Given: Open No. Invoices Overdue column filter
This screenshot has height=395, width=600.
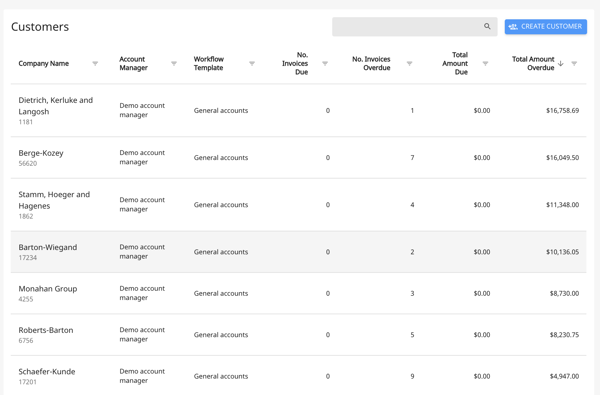Looking at the screenshot, I should 409,64.
